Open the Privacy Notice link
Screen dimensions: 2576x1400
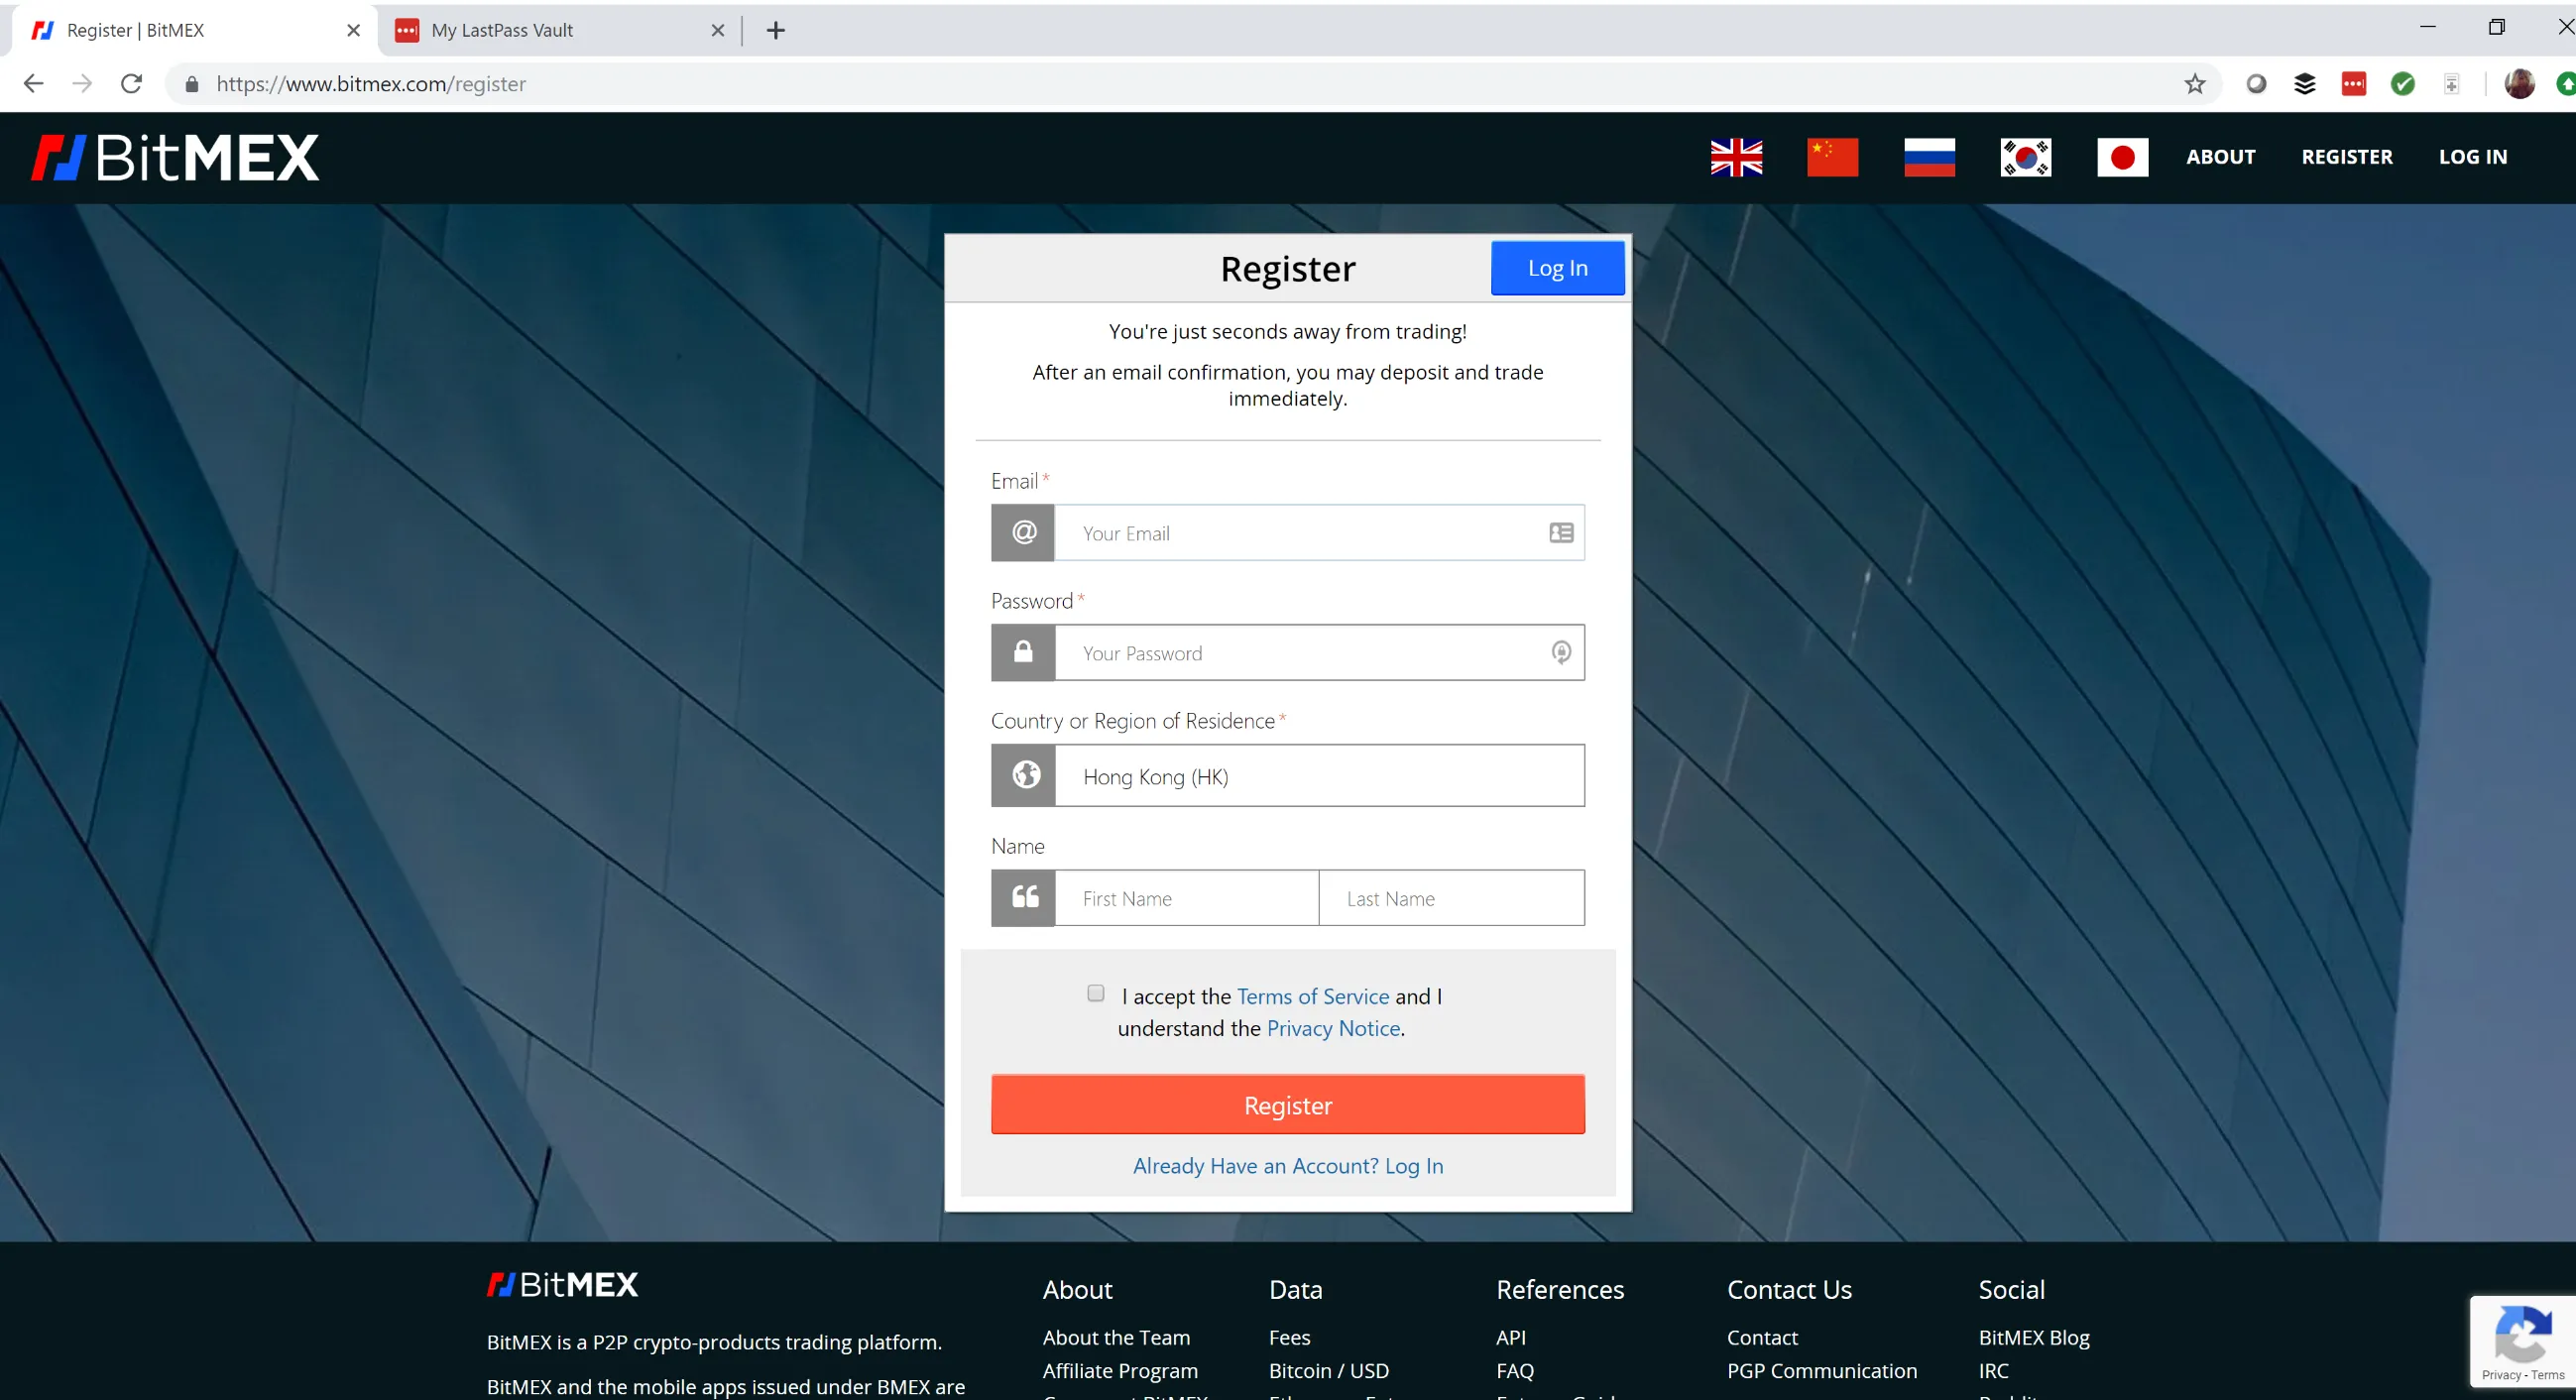(x=1332, y=1028)
